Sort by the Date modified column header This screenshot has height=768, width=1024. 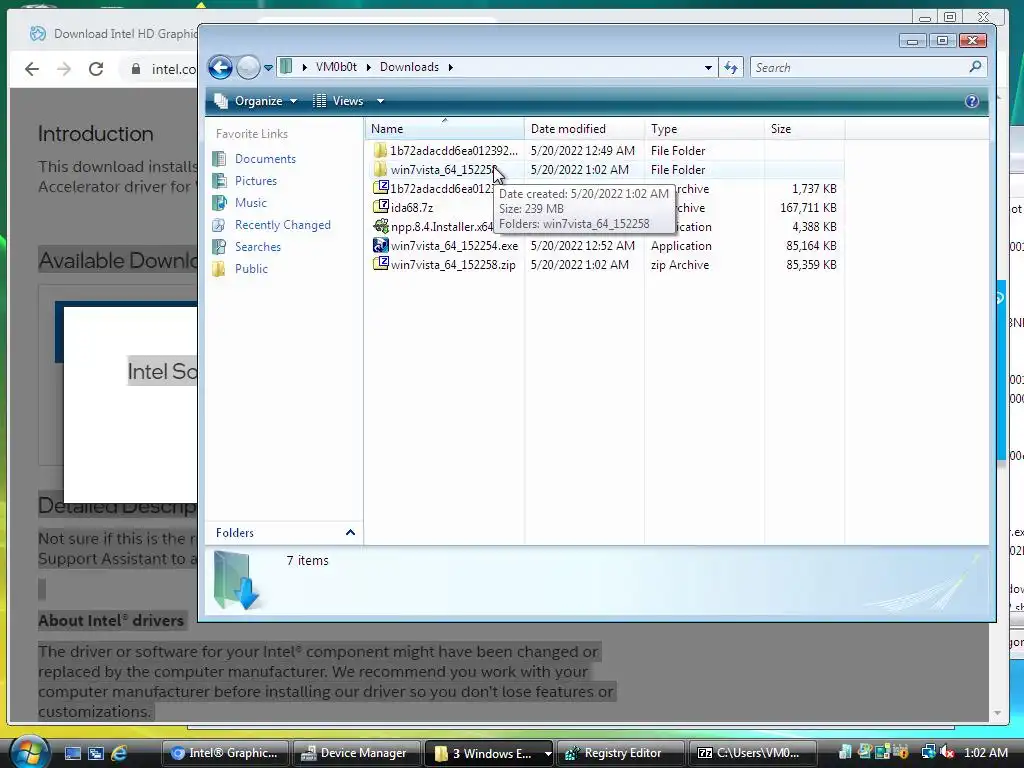click(584, 129)
